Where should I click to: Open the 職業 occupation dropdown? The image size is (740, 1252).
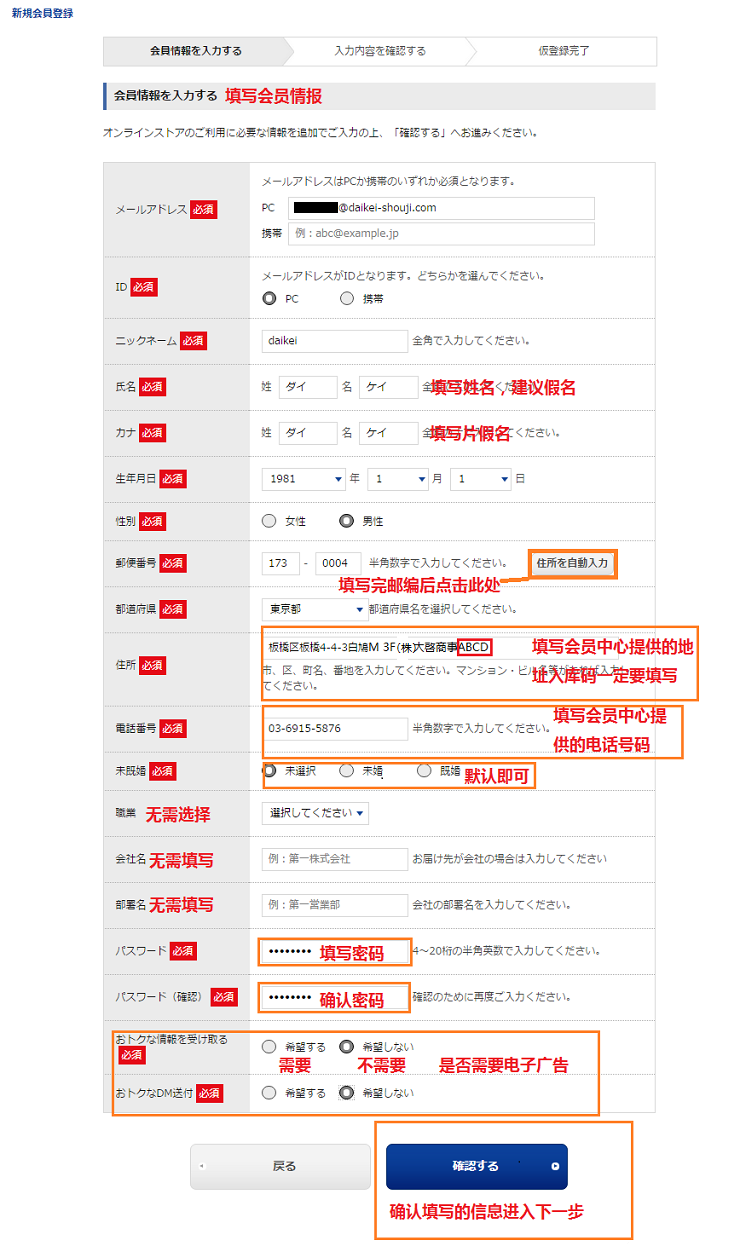click(x=315, y=813)
